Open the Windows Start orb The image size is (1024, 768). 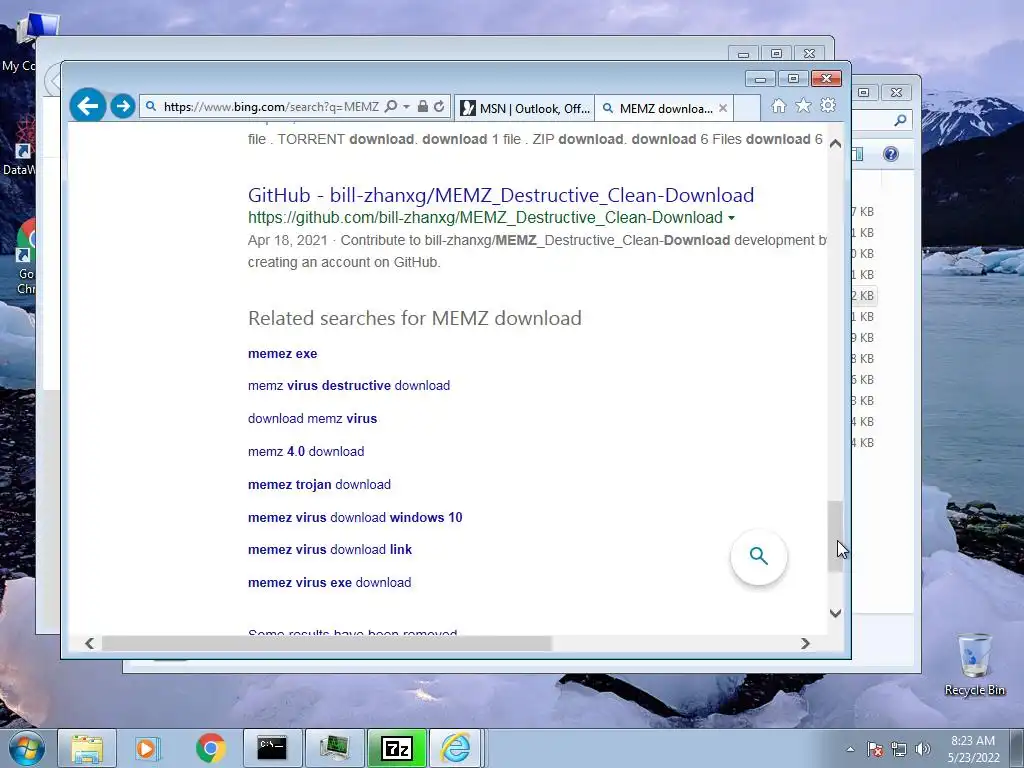26,748
